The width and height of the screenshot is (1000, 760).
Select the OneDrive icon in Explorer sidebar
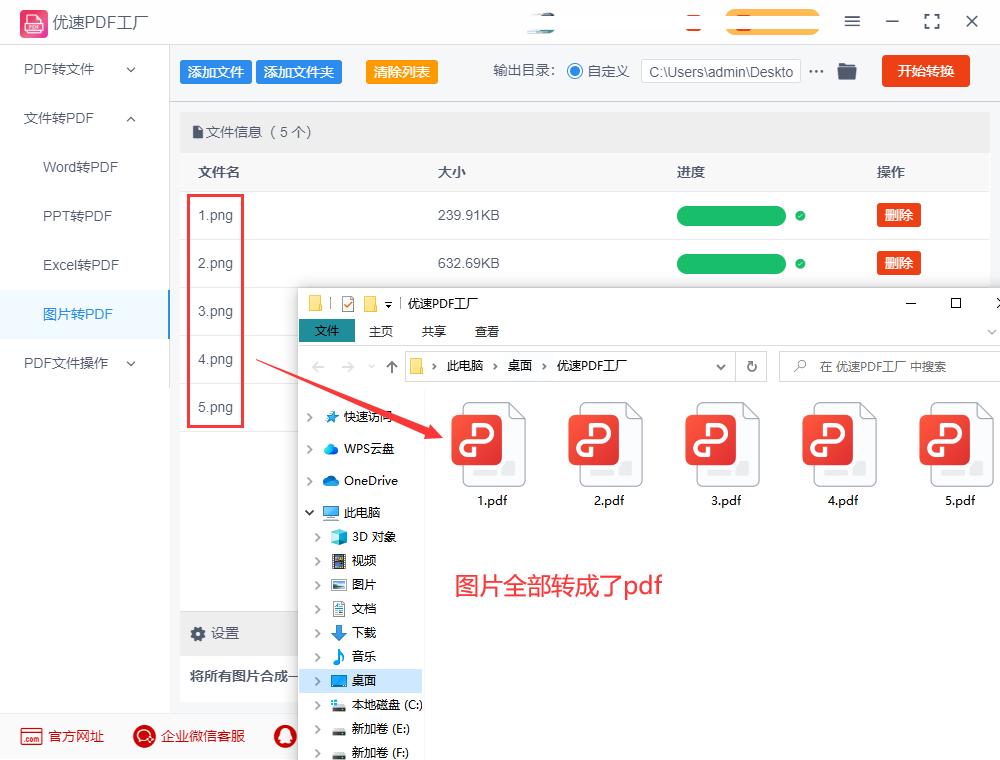tap(330, 480)
